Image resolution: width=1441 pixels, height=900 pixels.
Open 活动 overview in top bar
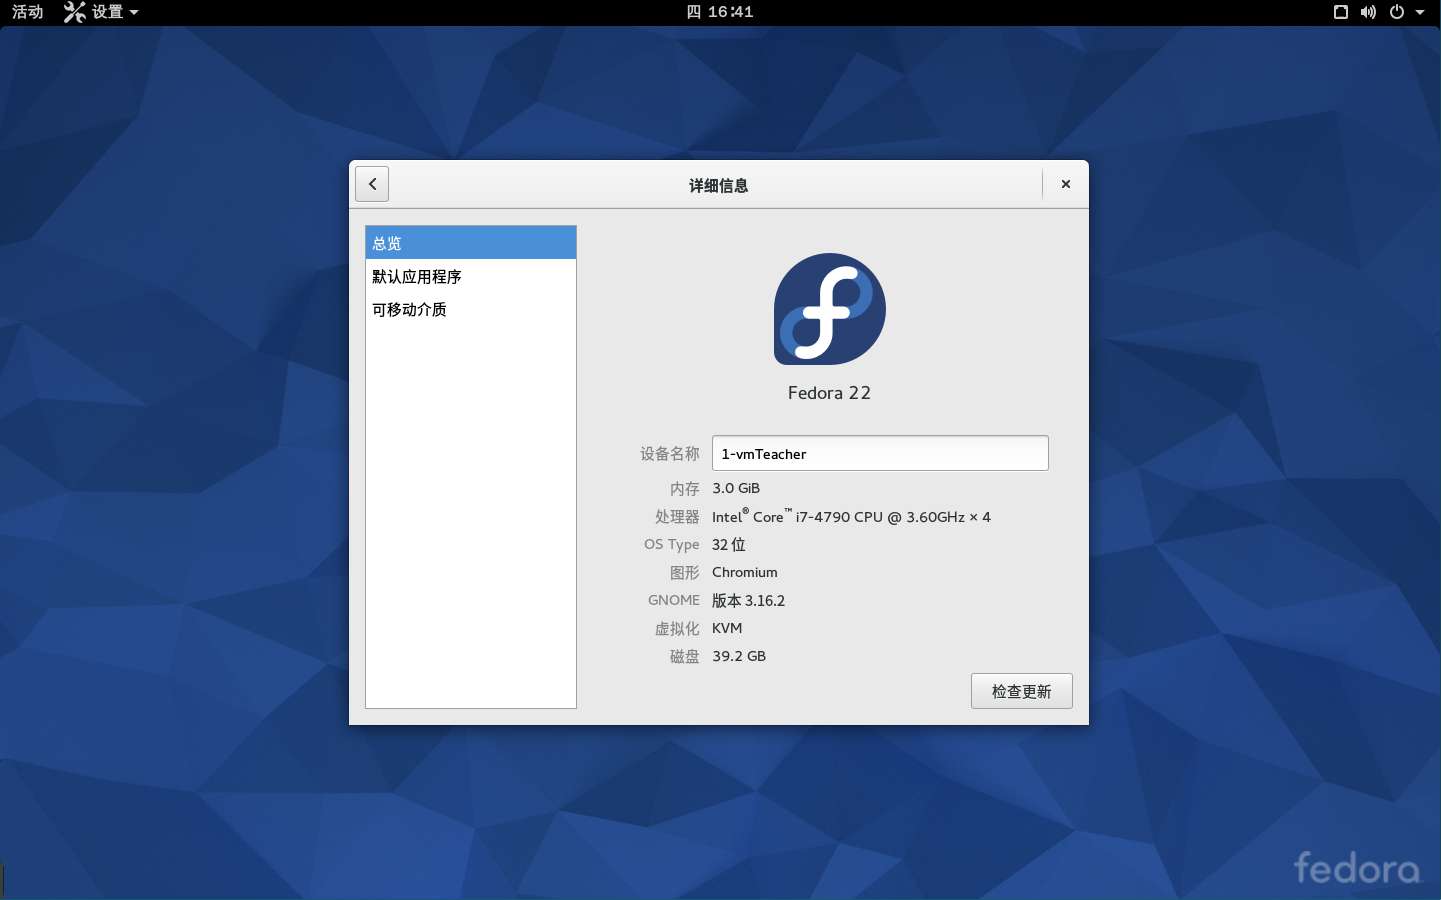(27, 12)
